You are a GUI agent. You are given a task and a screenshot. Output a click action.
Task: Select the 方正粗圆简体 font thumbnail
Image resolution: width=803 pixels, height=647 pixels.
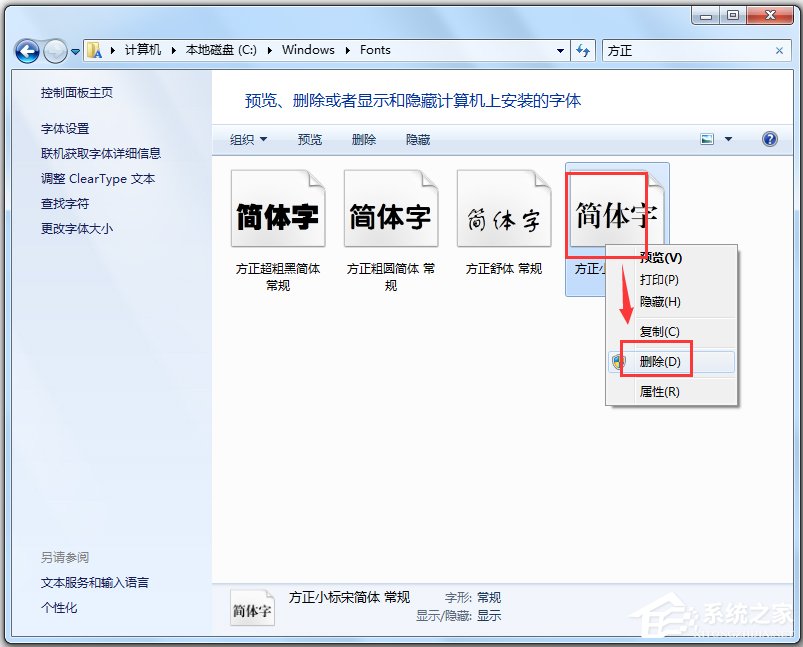coord(391,208)
